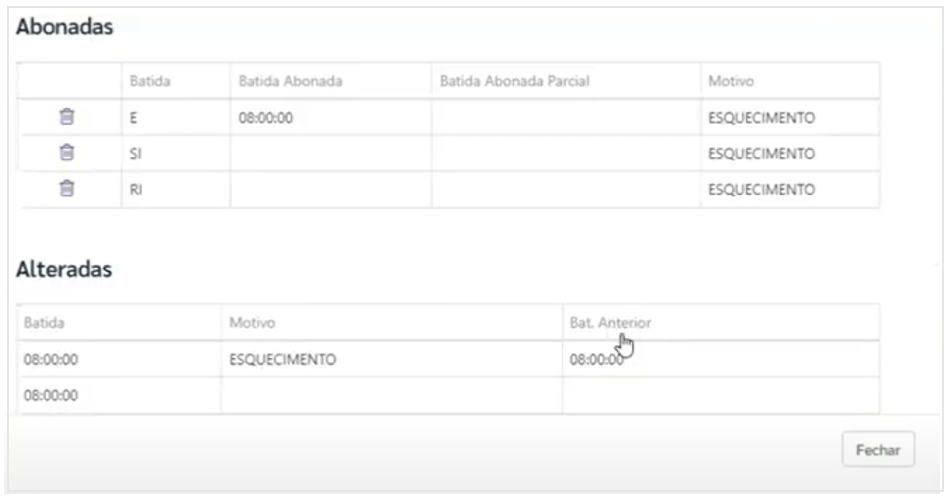Select the 08:00:00 Batida Abonada cell
The image size is (949, 499).
266,117
